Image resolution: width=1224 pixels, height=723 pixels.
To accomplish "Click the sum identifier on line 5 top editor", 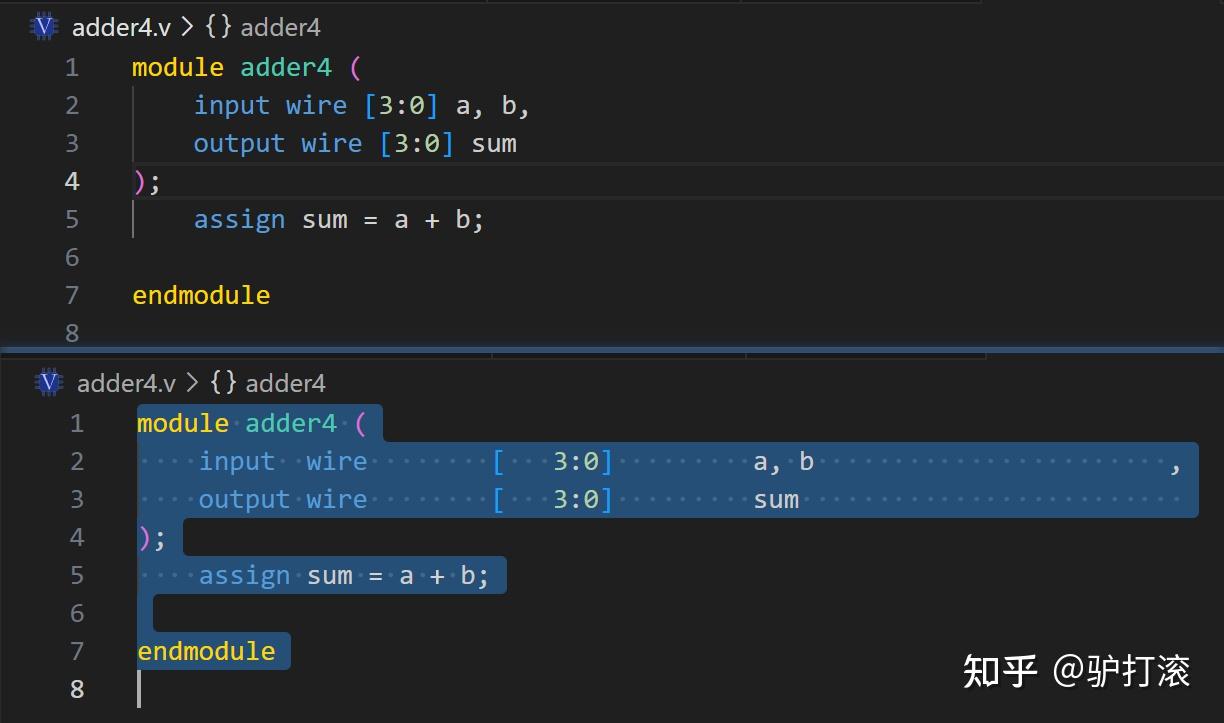I will pyautogui.click(x=324, y=219).
